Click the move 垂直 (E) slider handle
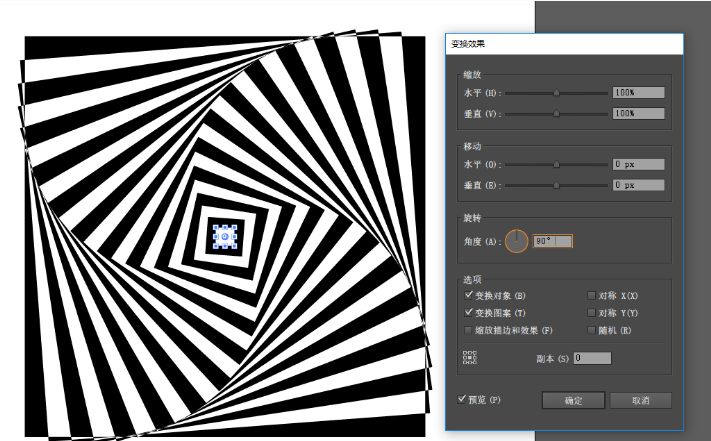Screen dimensions: 711x441 click(x=556, y=185)
